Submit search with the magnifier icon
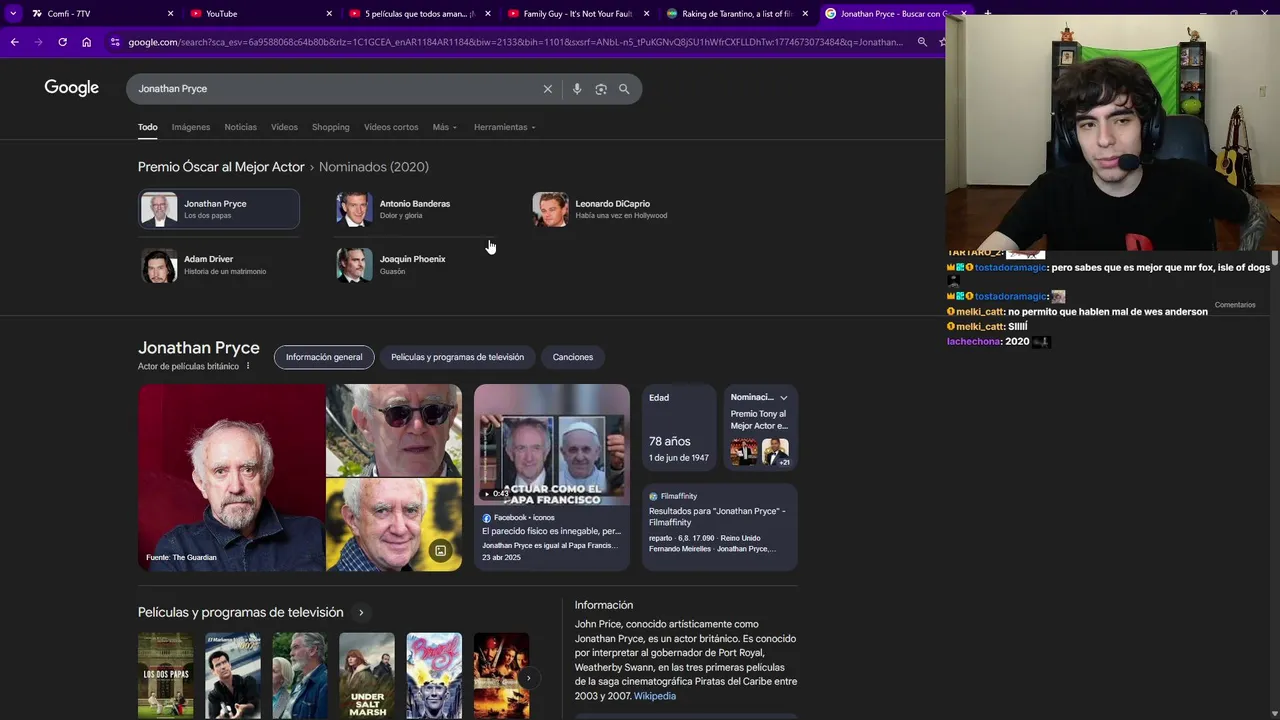The image size is (1280, 720). tap(624, 89)
